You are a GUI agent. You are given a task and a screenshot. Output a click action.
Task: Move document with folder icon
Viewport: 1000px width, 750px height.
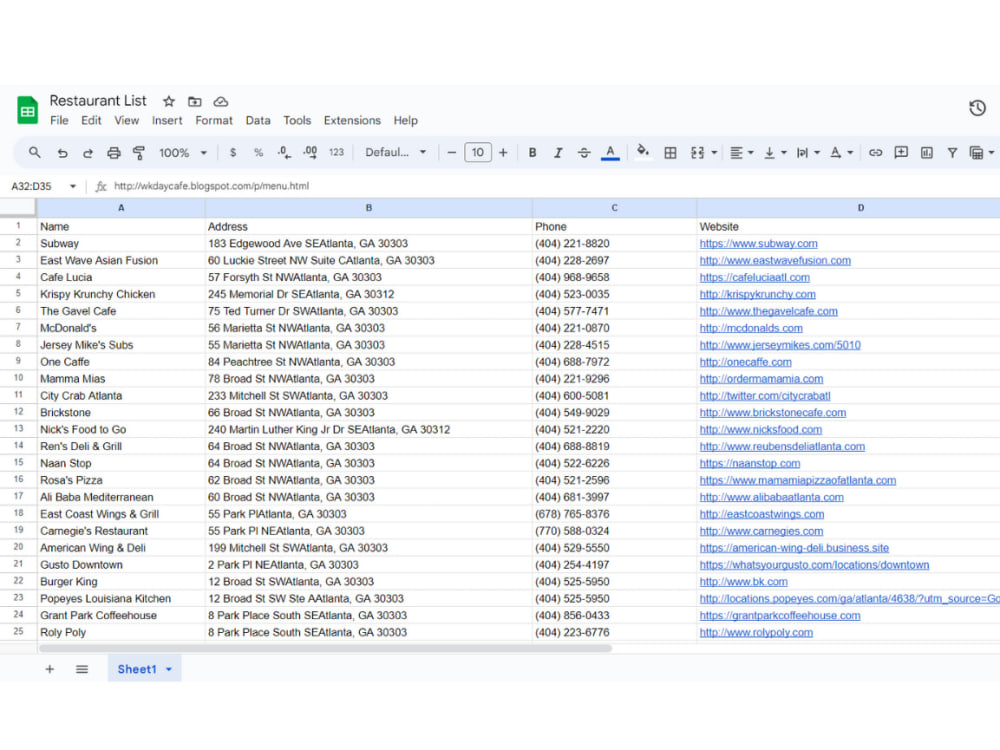(x=195, y=101)
